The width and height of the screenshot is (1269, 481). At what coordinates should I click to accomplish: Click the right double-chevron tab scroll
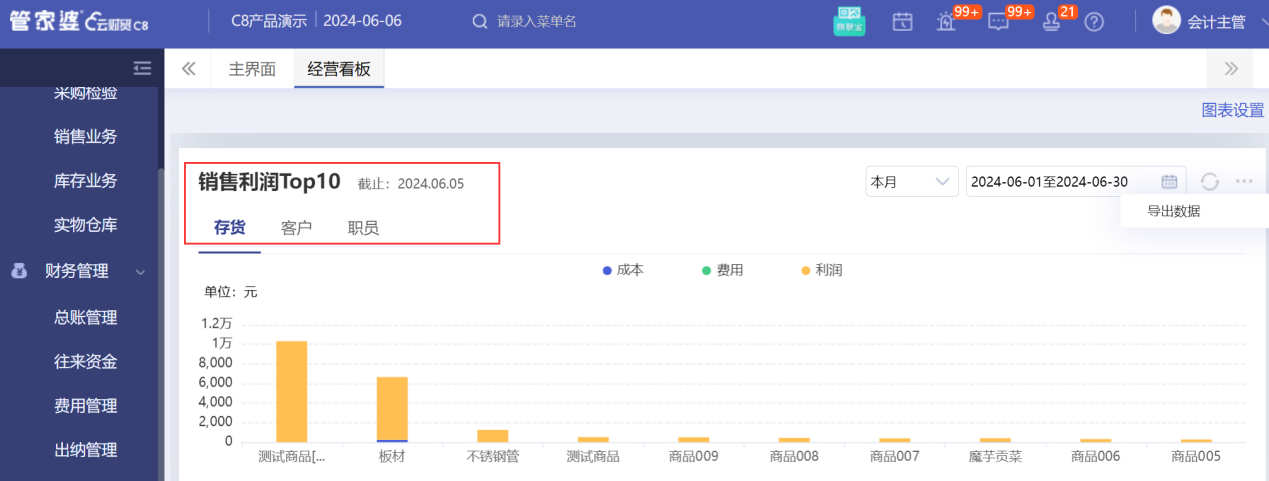1231,69
